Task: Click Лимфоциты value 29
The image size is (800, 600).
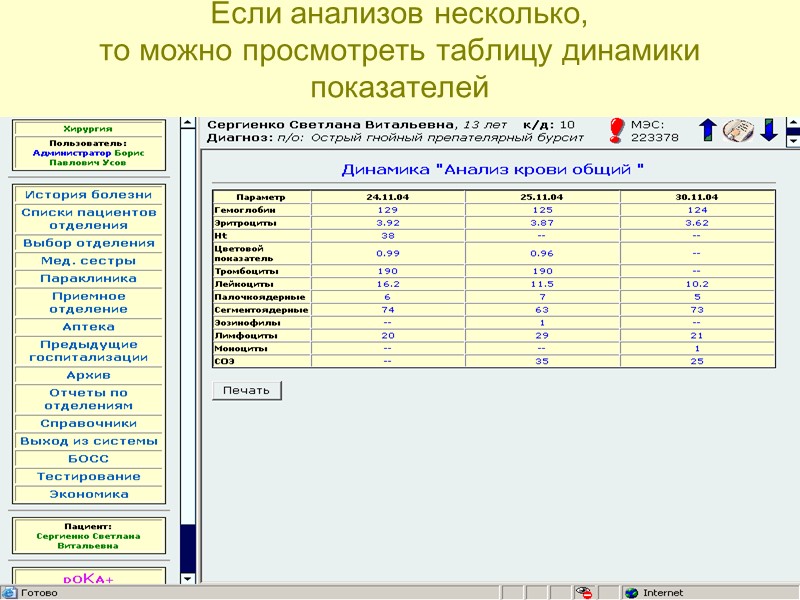Action: (542, 336)
